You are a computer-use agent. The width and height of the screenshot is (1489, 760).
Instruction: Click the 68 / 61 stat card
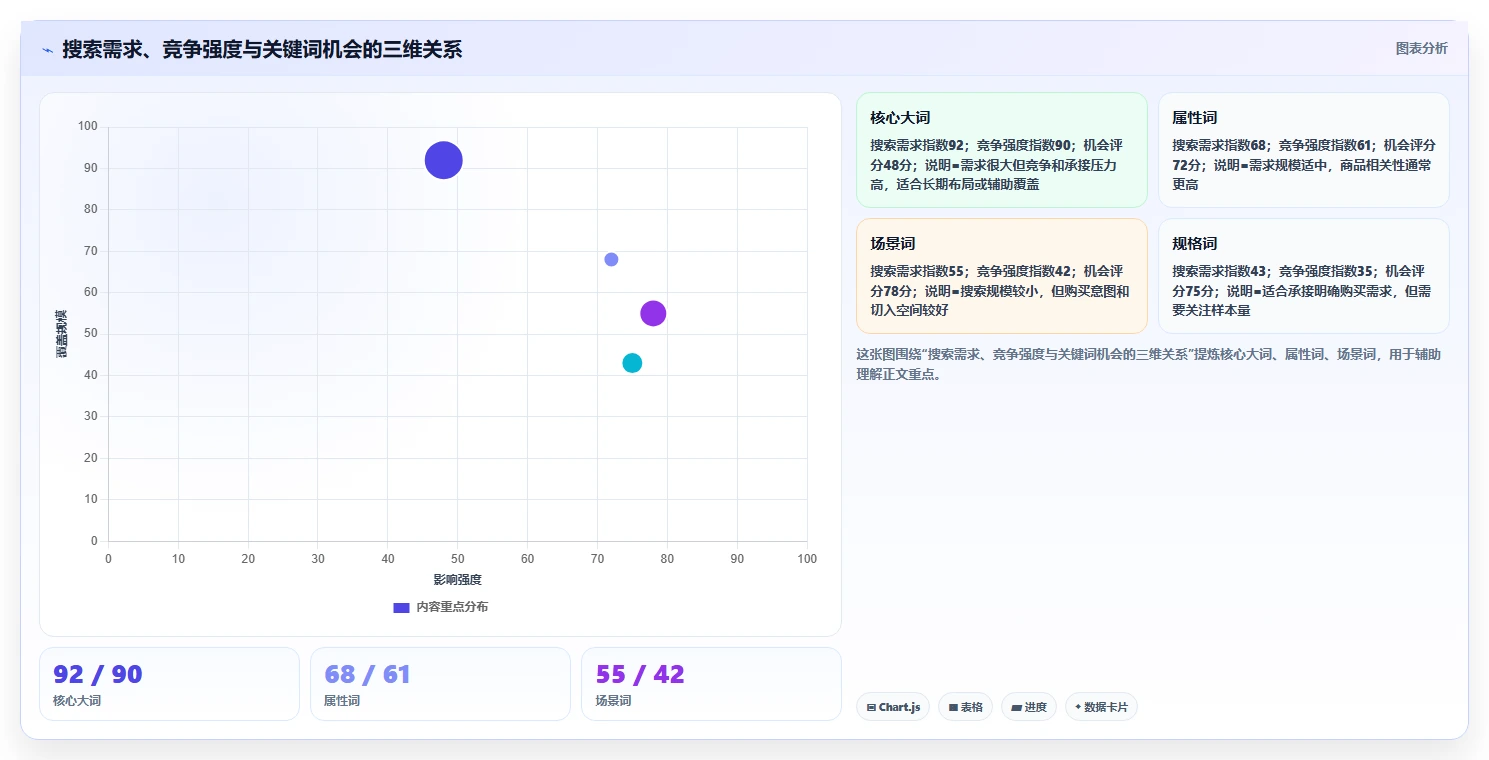point(440,684)
